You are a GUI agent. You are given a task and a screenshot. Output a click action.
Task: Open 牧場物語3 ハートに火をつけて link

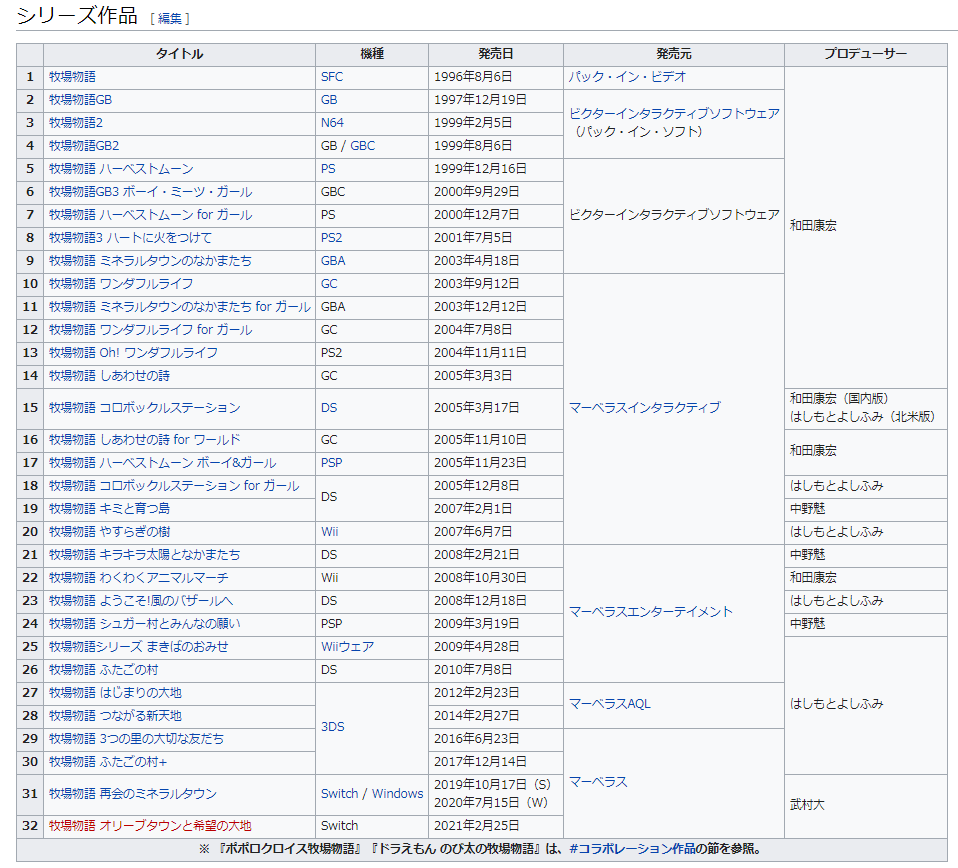[130, 238]
